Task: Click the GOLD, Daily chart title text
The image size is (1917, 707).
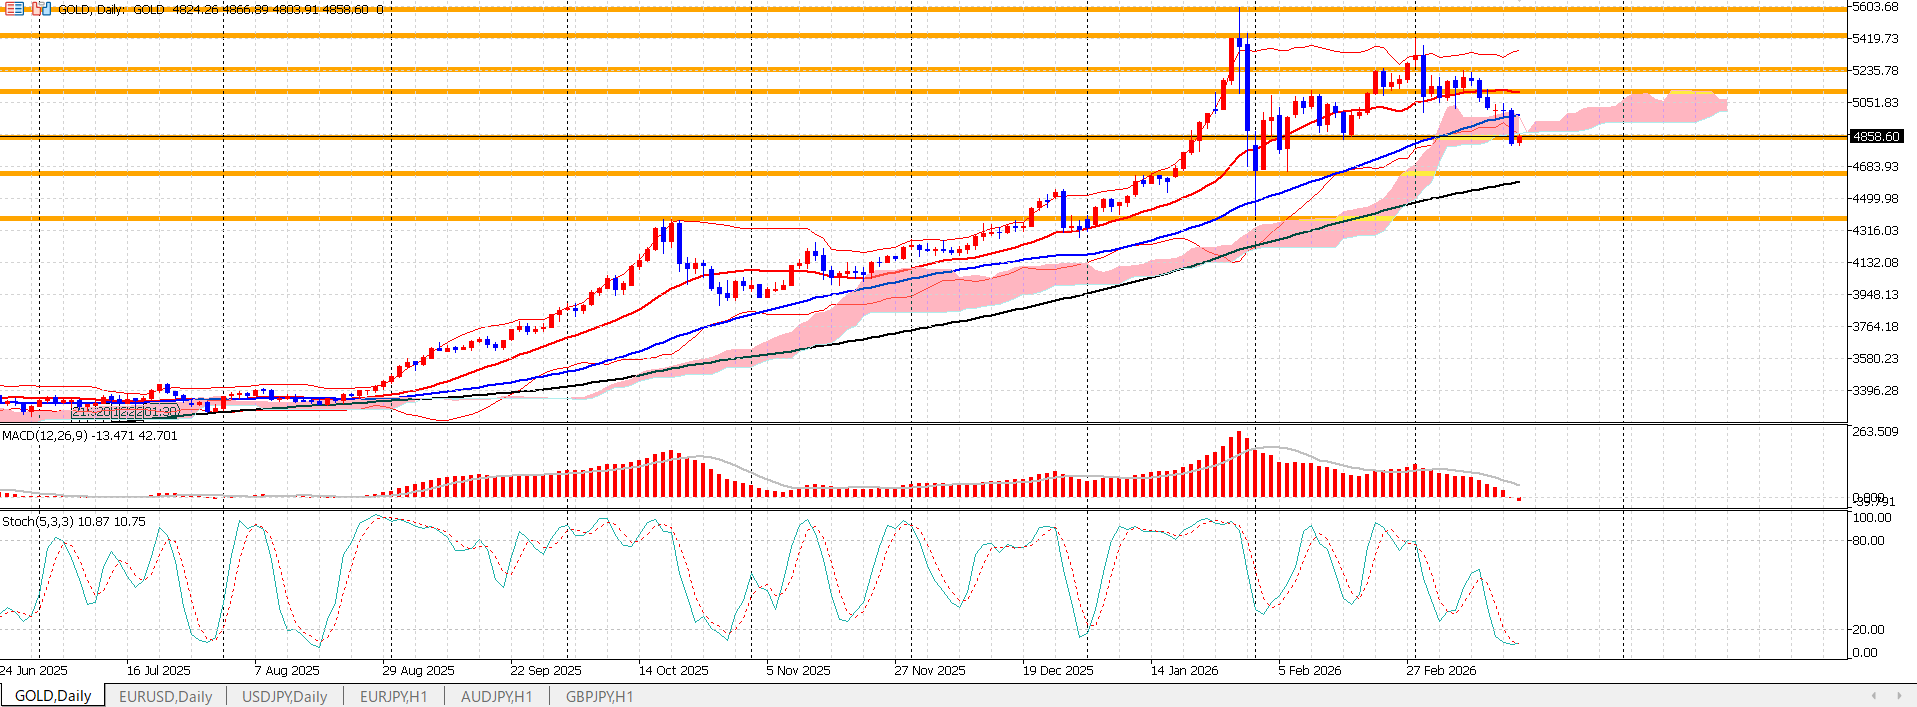Action: tap(91, 9)
